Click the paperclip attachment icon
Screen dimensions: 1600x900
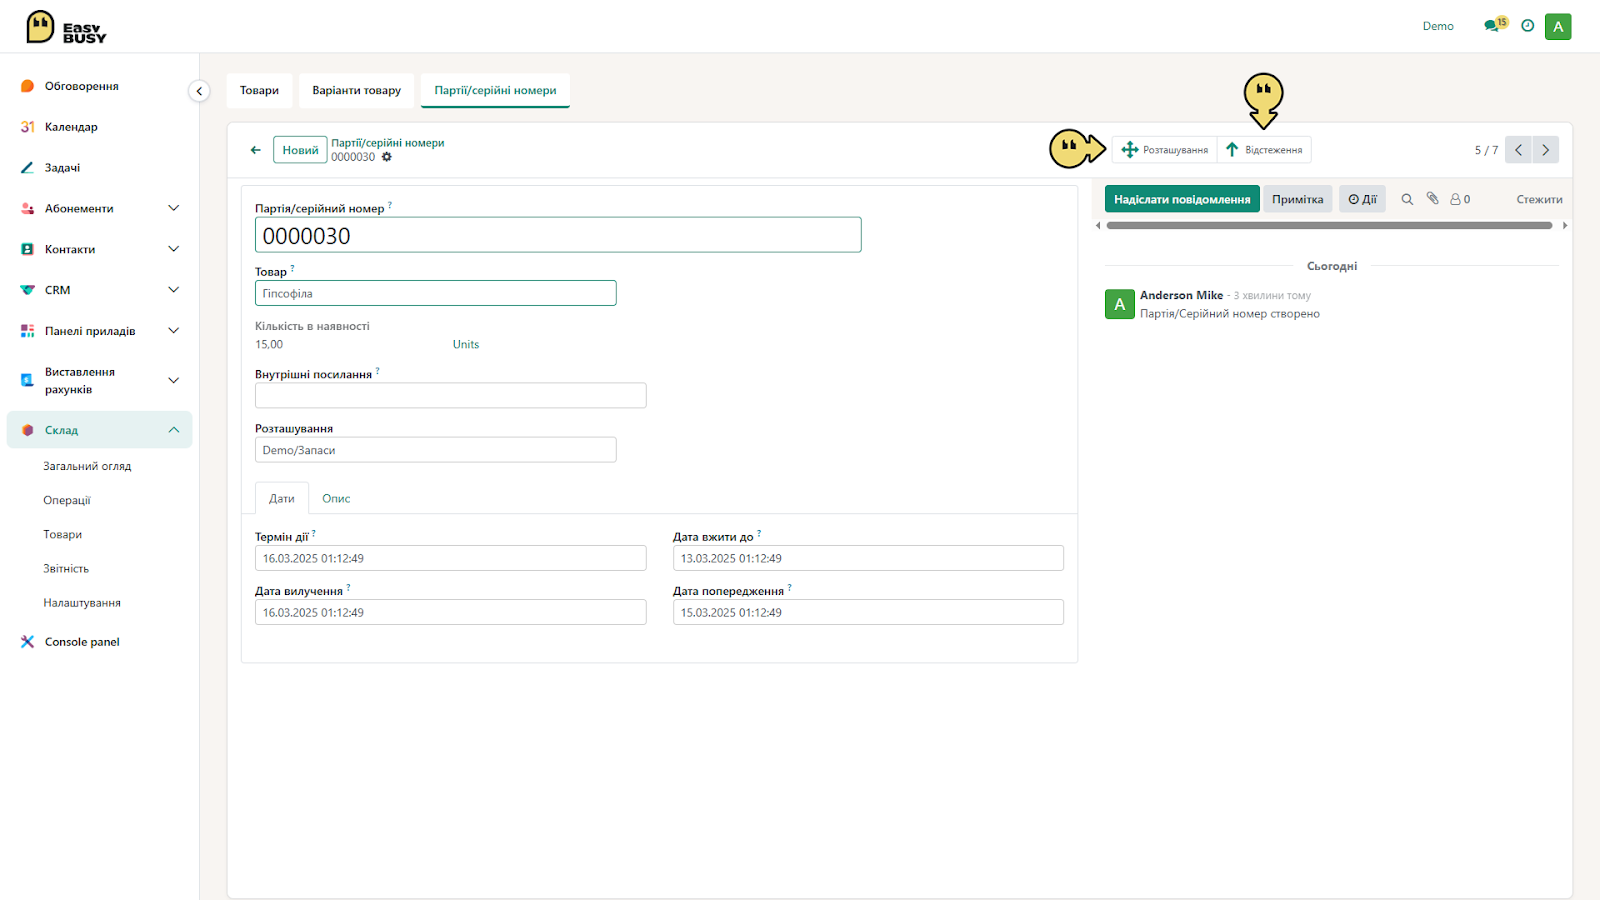click(x=1432, y=199)
